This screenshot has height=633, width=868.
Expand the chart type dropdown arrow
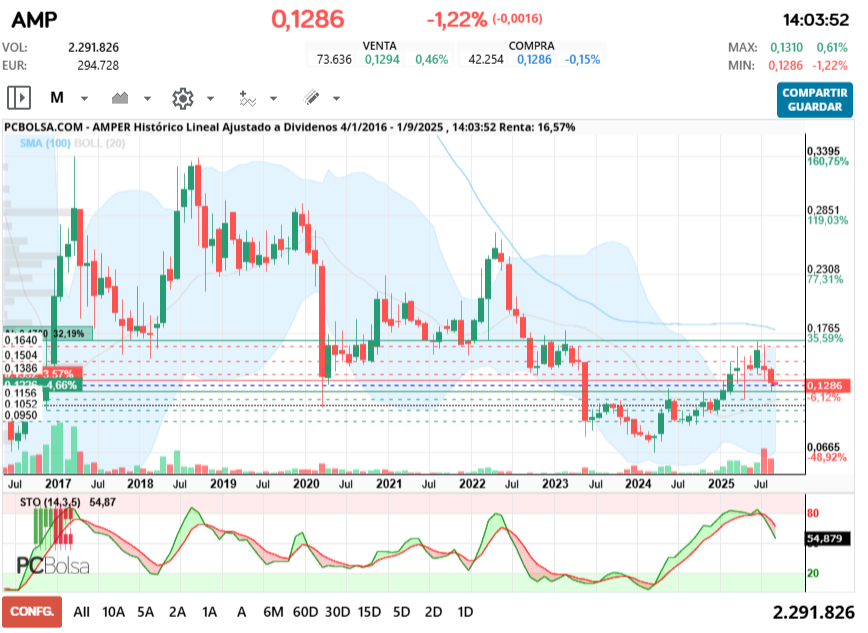(x=147, y=99)
